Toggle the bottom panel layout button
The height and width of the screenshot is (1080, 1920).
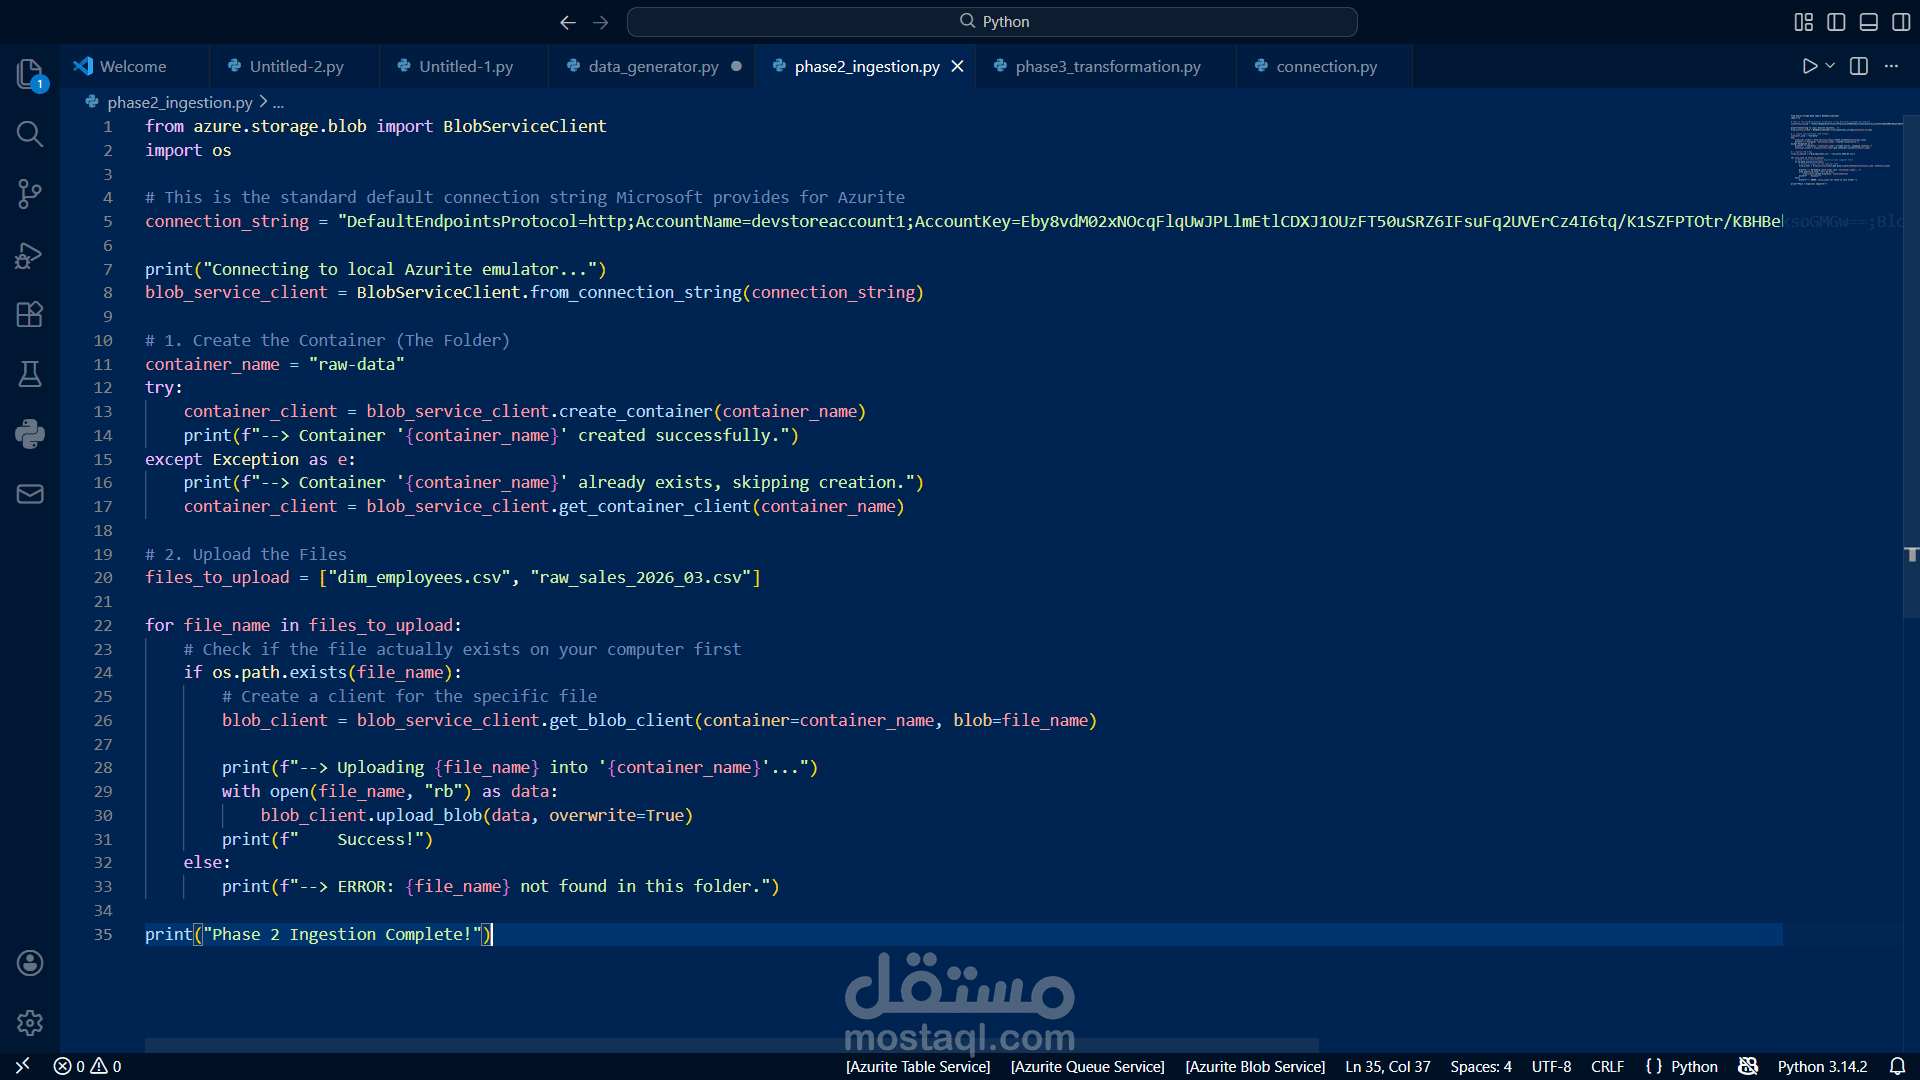tap(1868, 22)
